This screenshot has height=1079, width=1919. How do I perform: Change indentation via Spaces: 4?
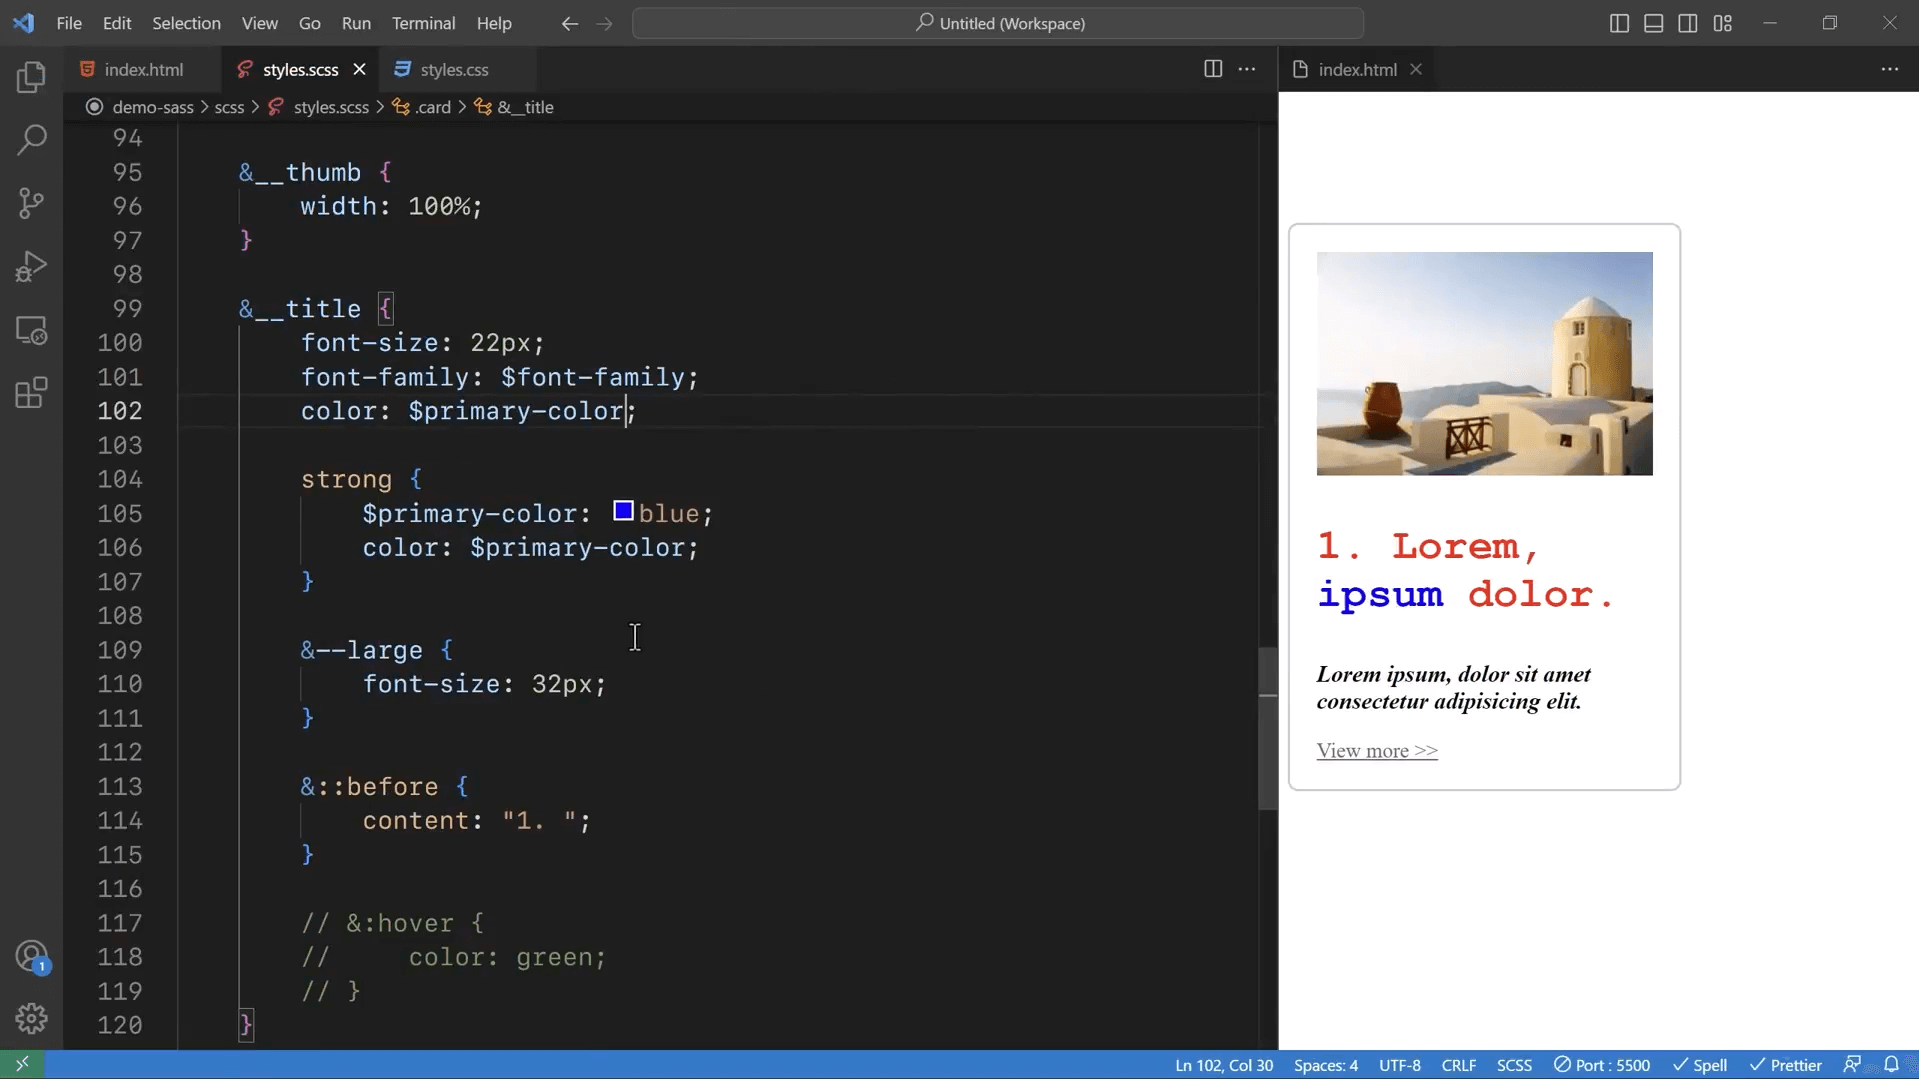coord(1326,1065)
